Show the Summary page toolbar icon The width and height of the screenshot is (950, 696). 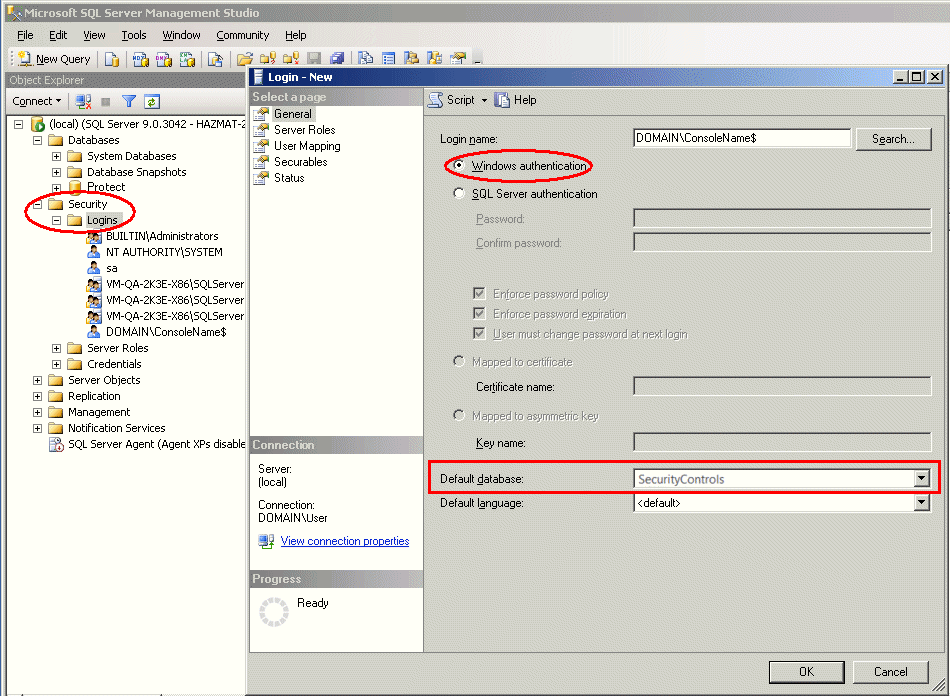pyautogui.click(x=388, y=59)
